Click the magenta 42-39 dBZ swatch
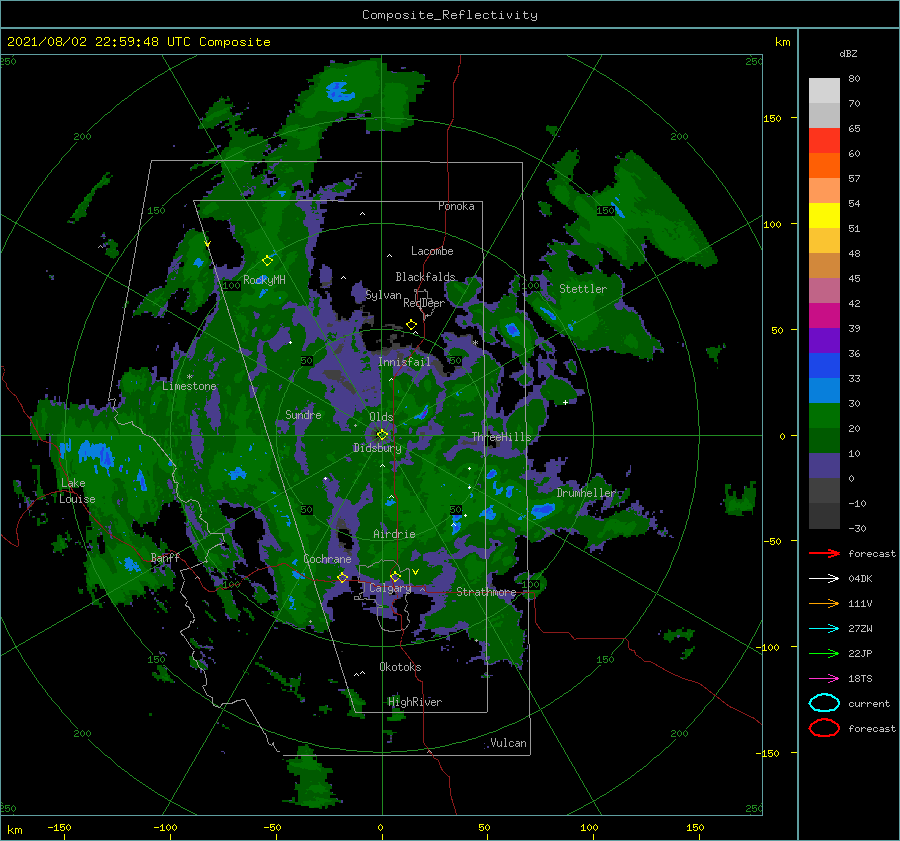Screen dimensions: 900x841 tap(824, 315)
